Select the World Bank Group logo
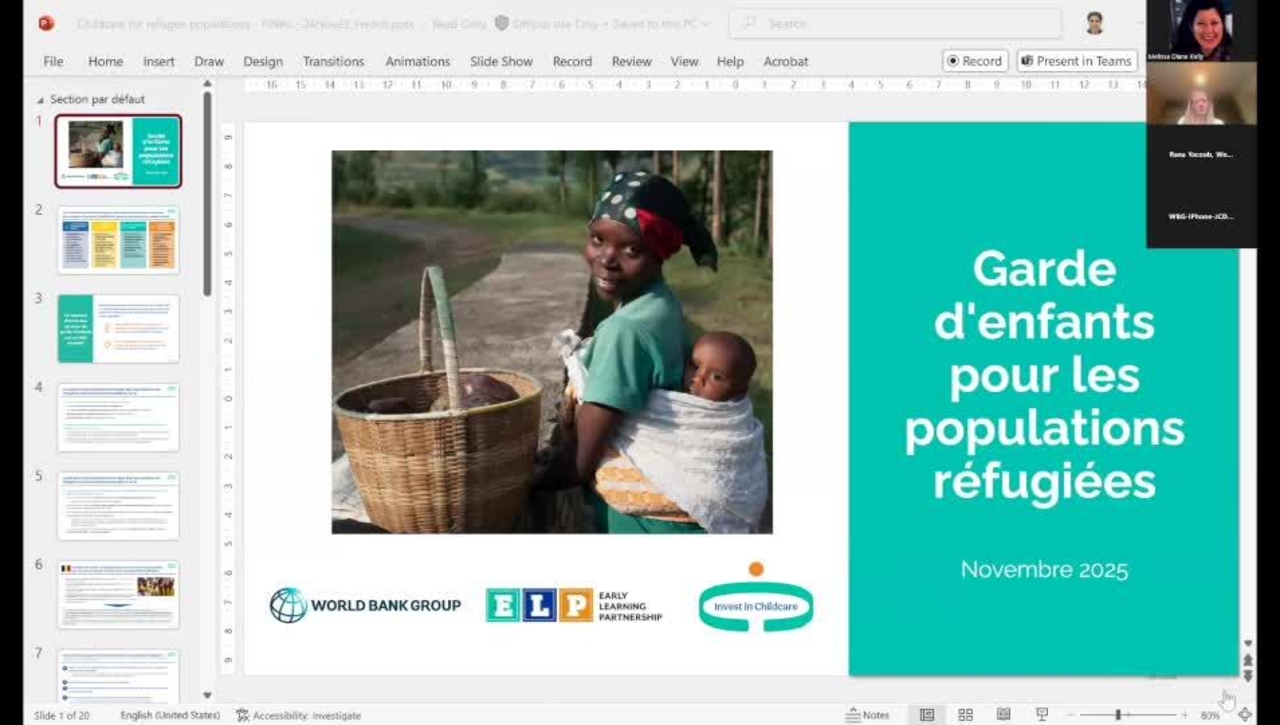1280x725 pixels. 365,605
